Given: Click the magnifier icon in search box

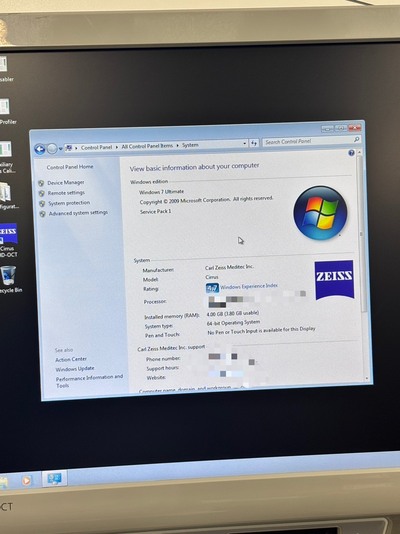Looking at the screenshot, I should 356,139.
